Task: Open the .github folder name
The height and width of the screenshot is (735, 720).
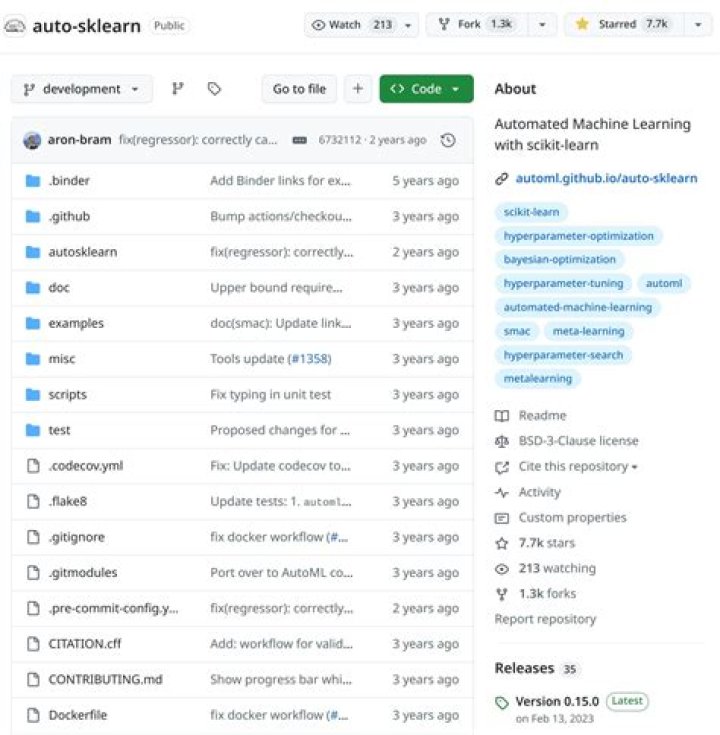Action: (69, 216)
